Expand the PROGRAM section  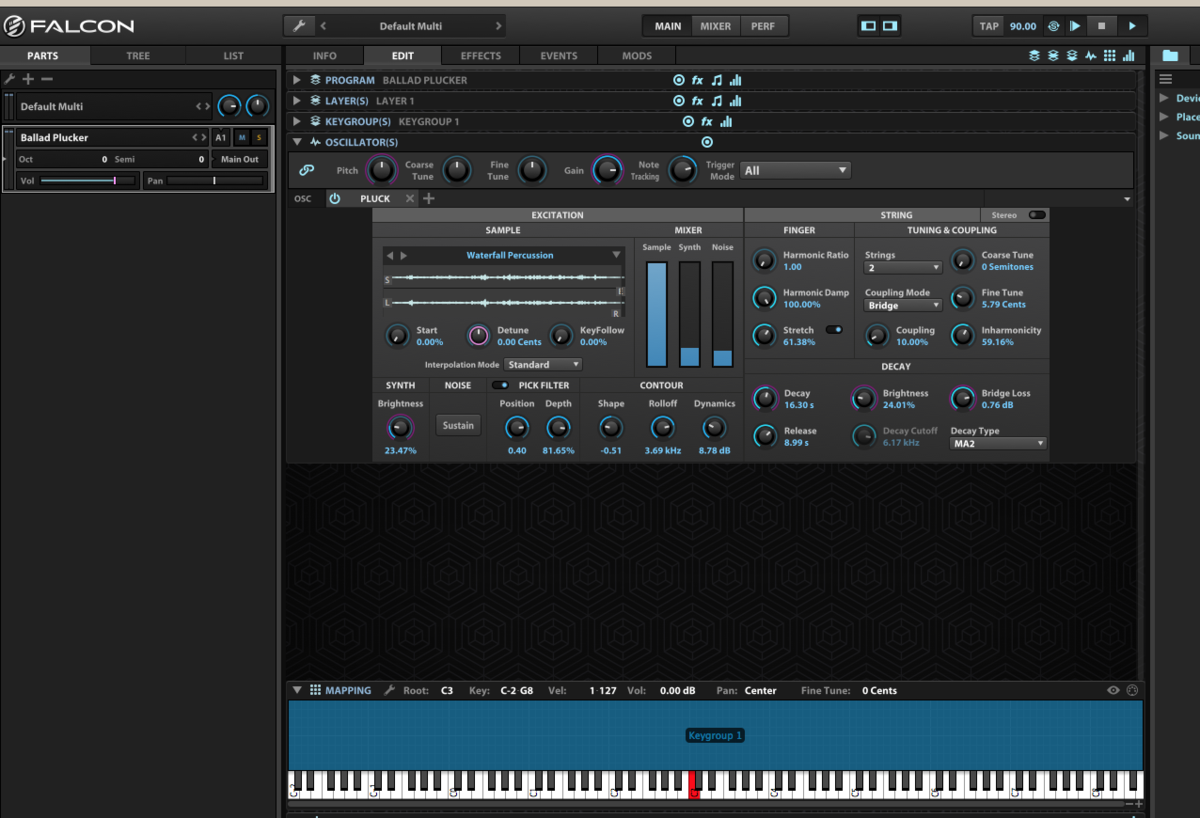[x=297, y=80]
